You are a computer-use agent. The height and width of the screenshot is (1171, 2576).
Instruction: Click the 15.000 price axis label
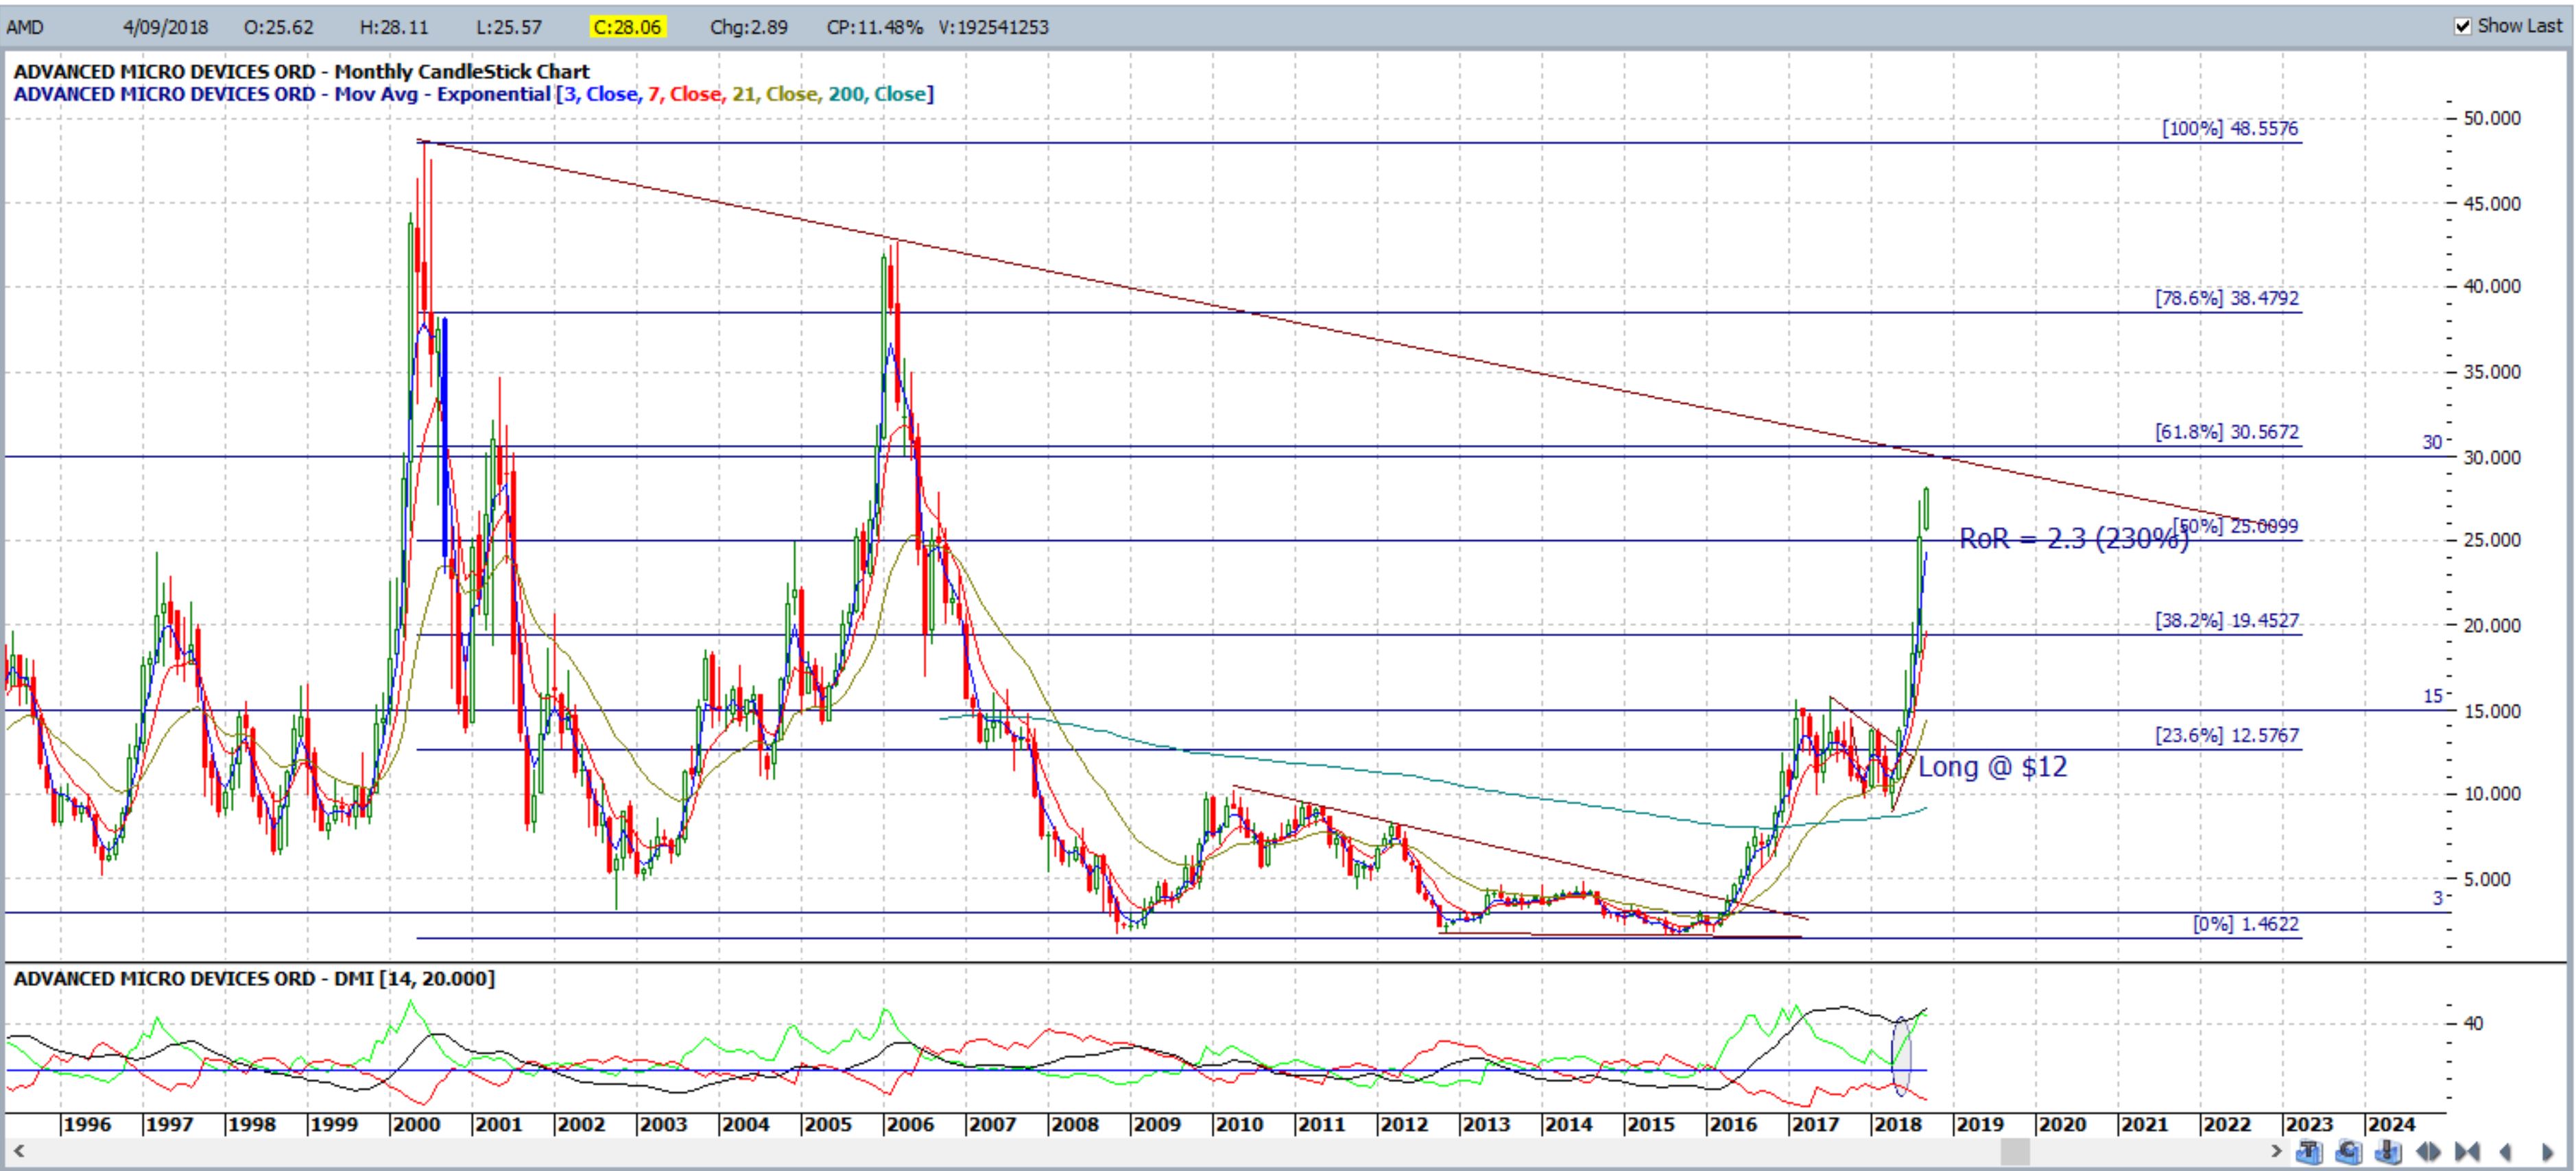(x=2492, y=711)
